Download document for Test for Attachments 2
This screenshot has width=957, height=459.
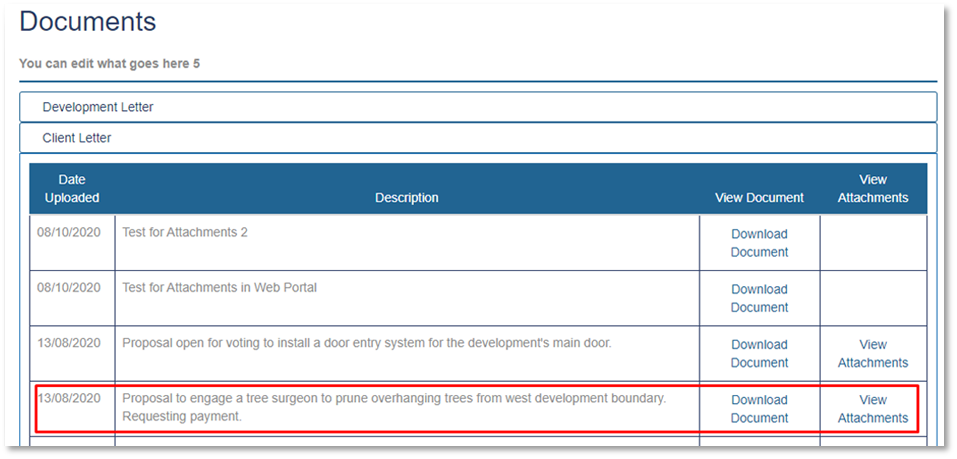tap(758, 243)
